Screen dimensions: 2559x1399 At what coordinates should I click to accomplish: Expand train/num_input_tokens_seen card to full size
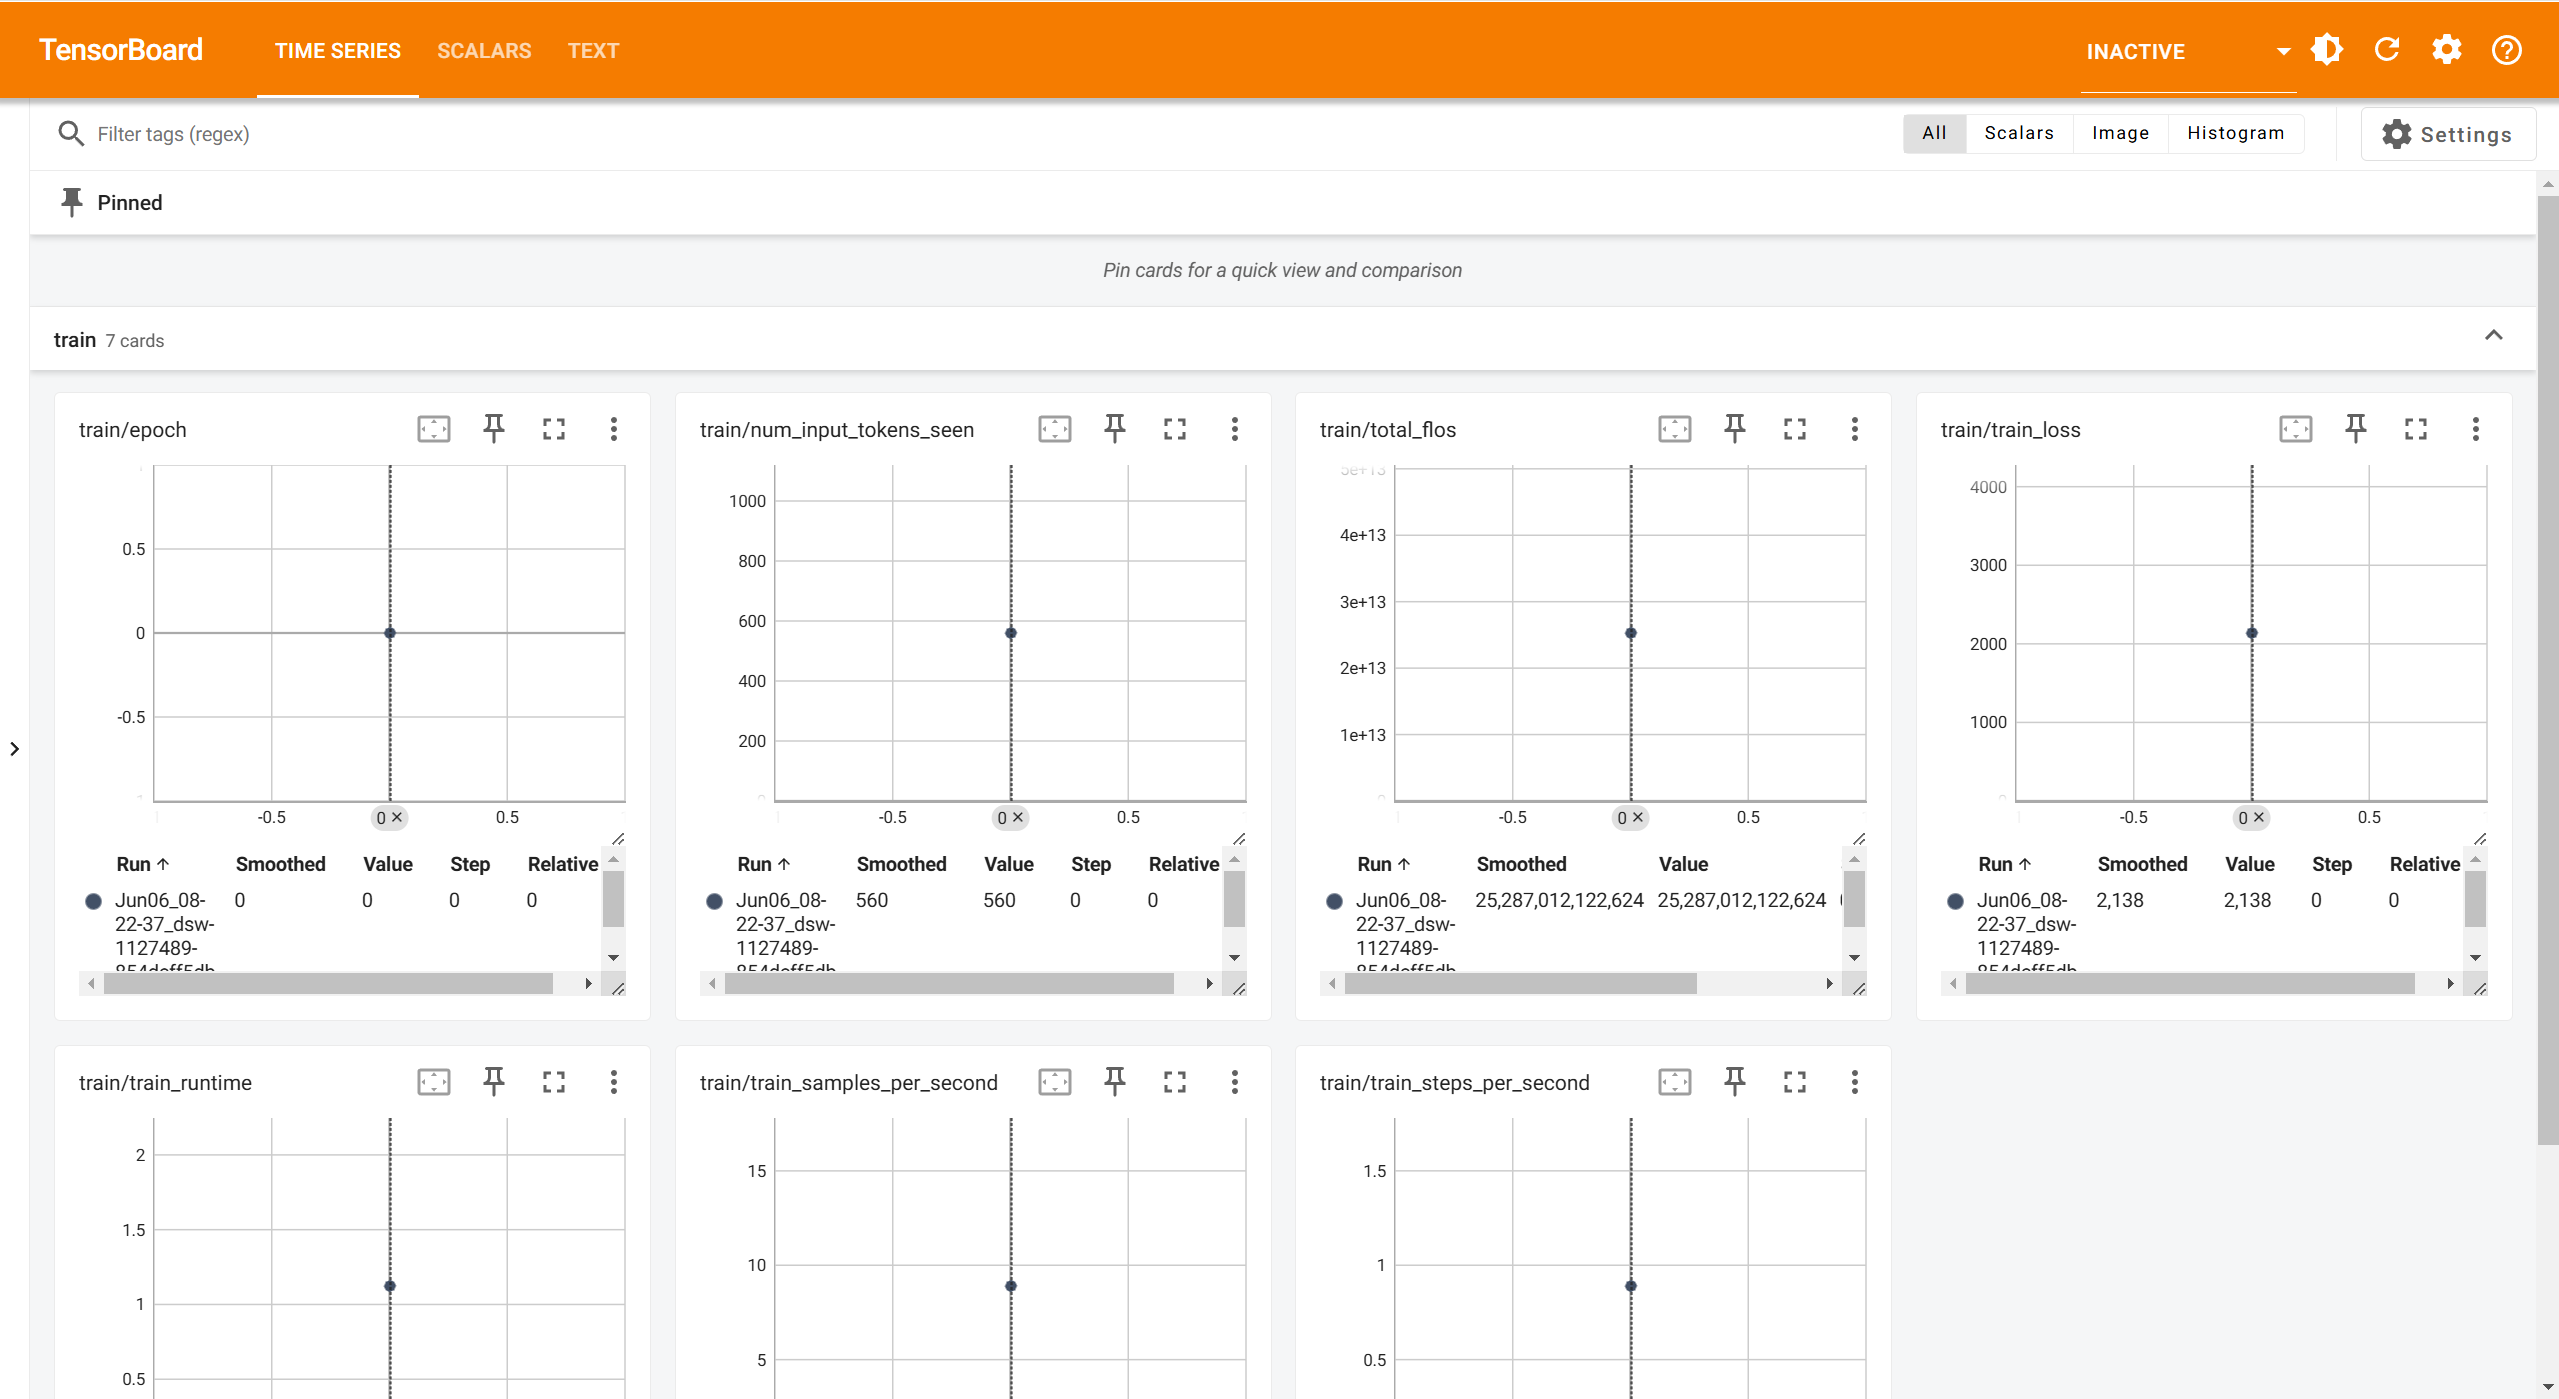(x=1175, y=429)
